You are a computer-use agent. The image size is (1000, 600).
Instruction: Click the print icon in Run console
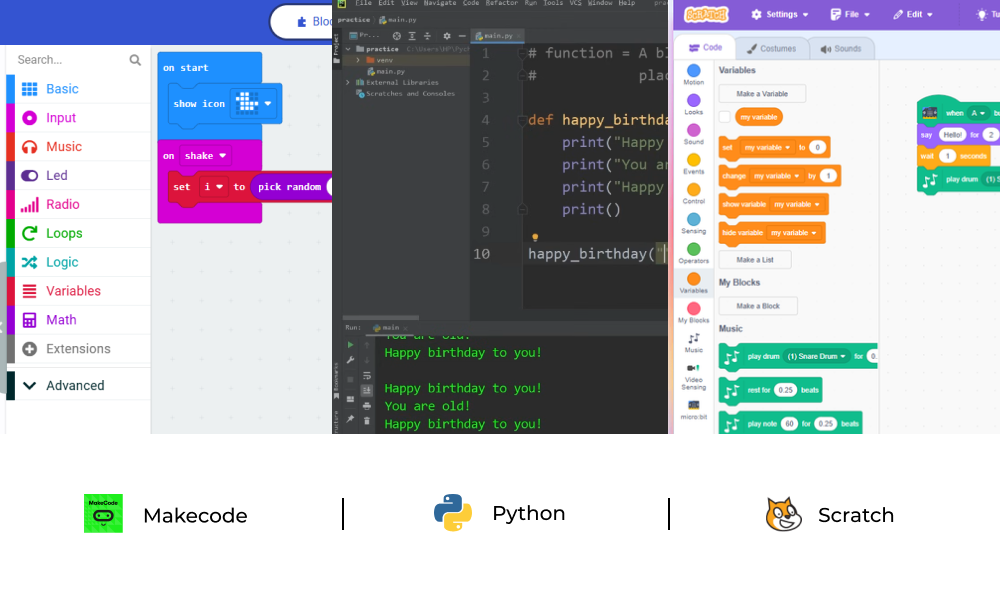point(367,405)
